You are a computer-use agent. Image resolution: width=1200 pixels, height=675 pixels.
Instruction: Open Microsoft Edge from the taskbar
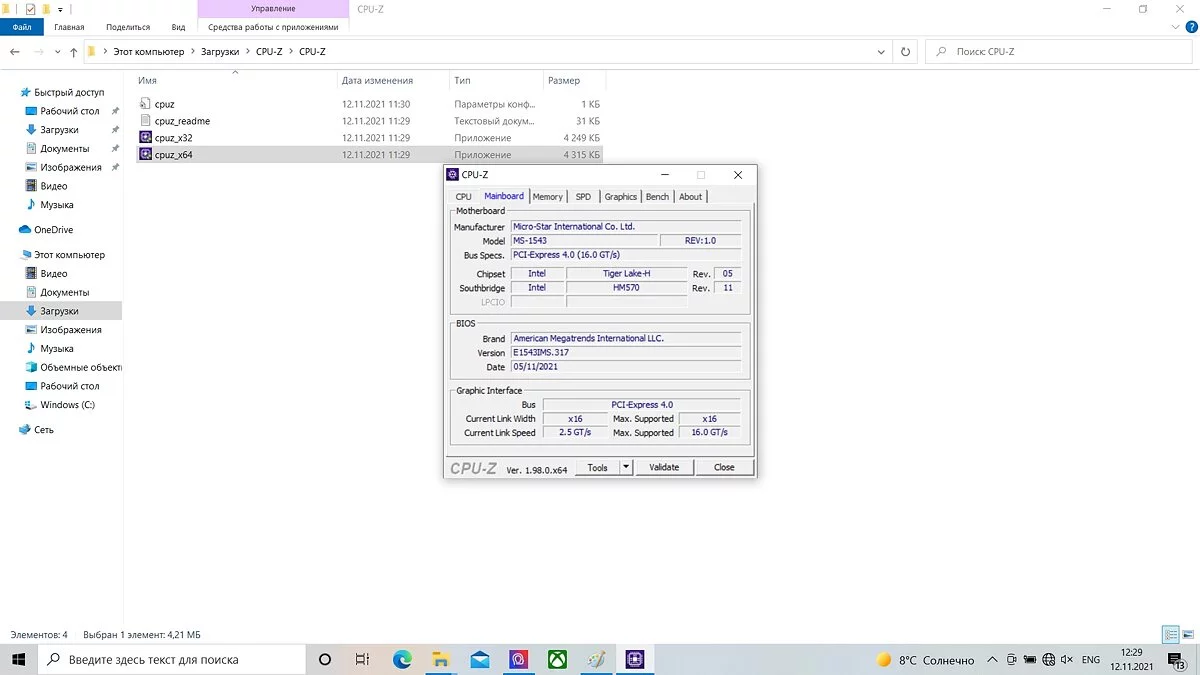(x=402, y=660)
